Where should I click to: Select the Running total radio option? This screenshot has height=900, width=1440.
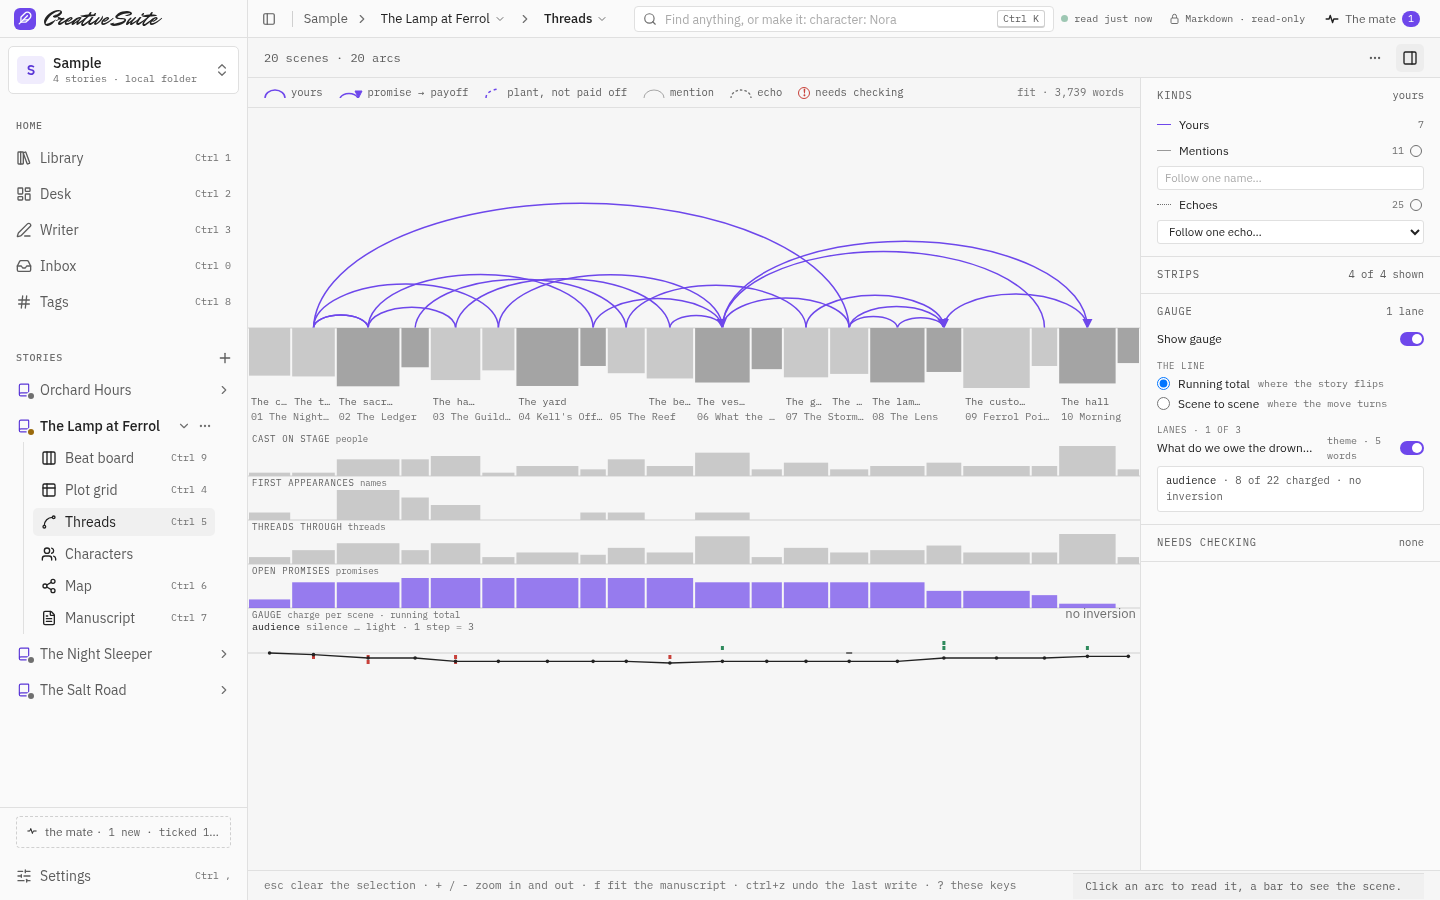[1163, 384]
